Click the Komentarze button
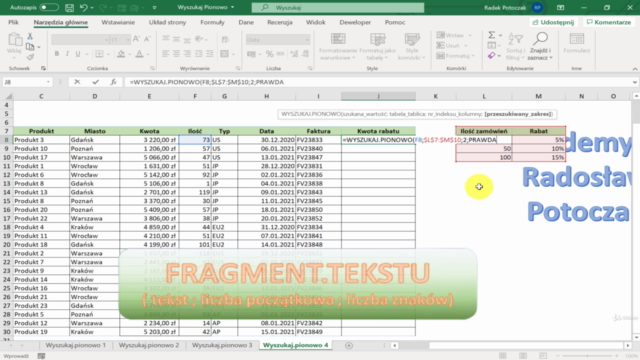 [609, 22]
